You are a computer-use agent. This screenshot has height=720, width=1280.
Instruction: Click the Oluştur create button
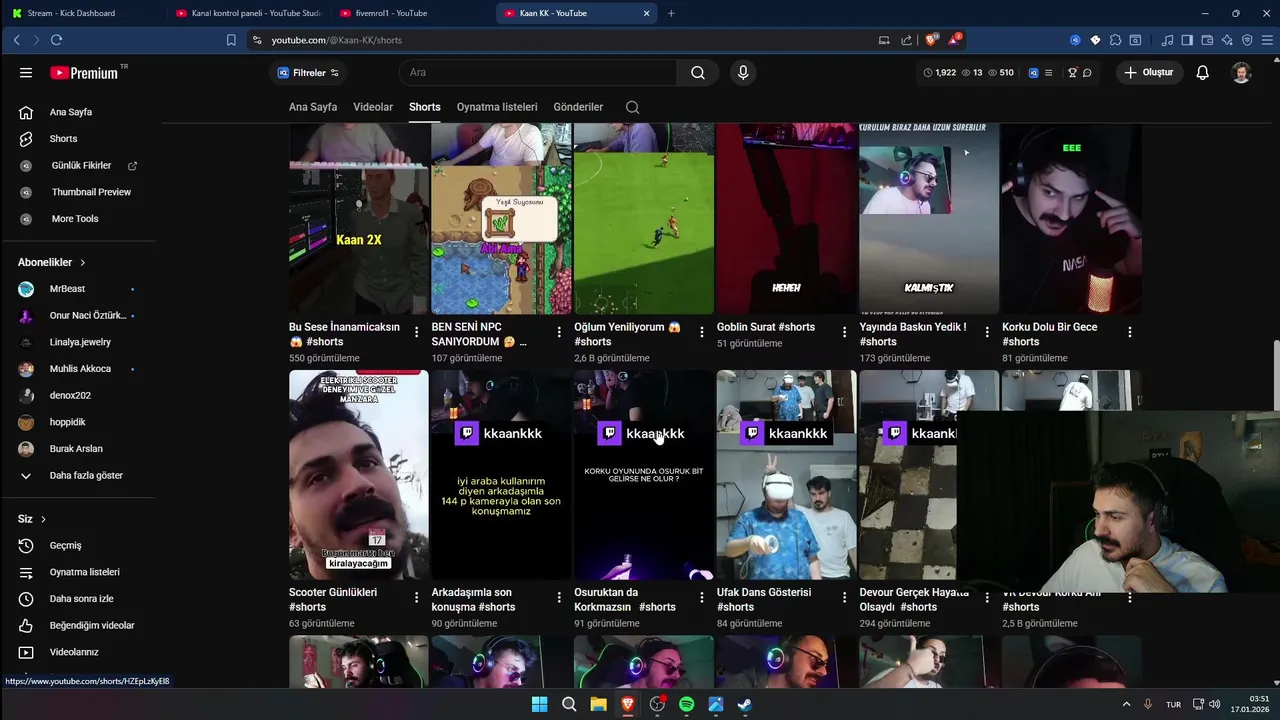tap(1149, 72)
